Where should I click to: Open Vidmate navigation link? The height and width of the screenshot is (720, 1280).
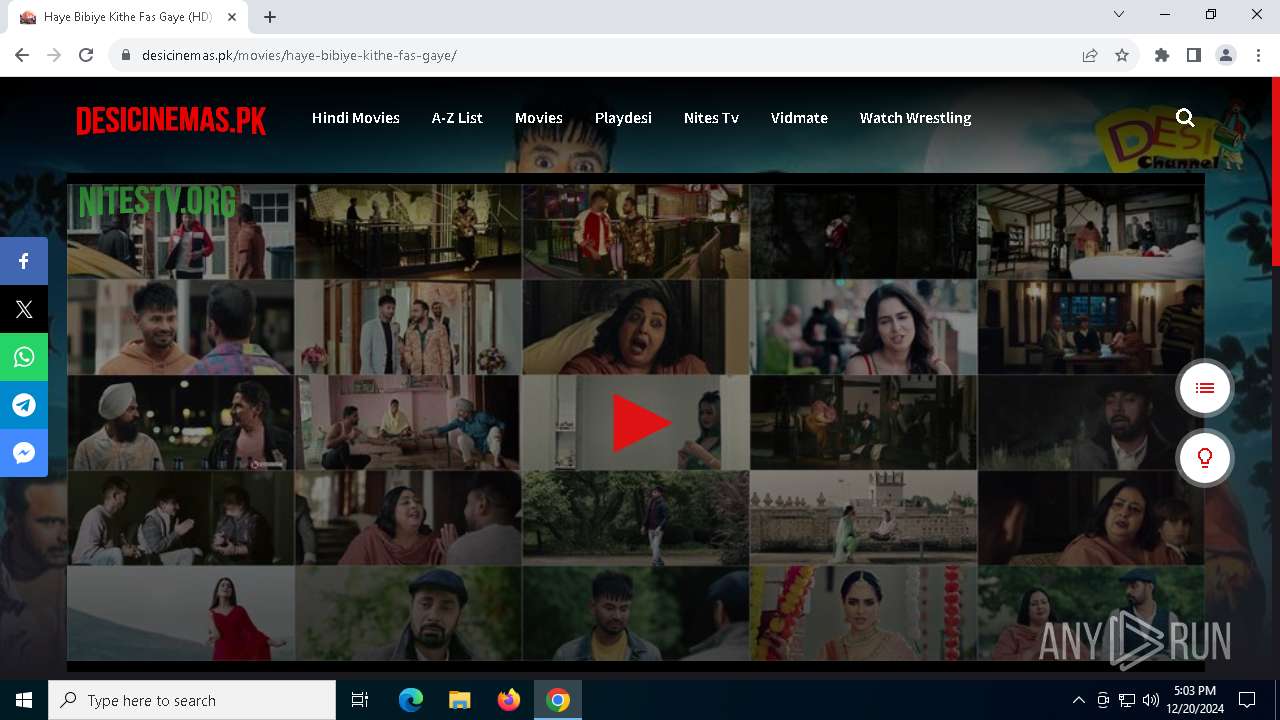[799, 118]
